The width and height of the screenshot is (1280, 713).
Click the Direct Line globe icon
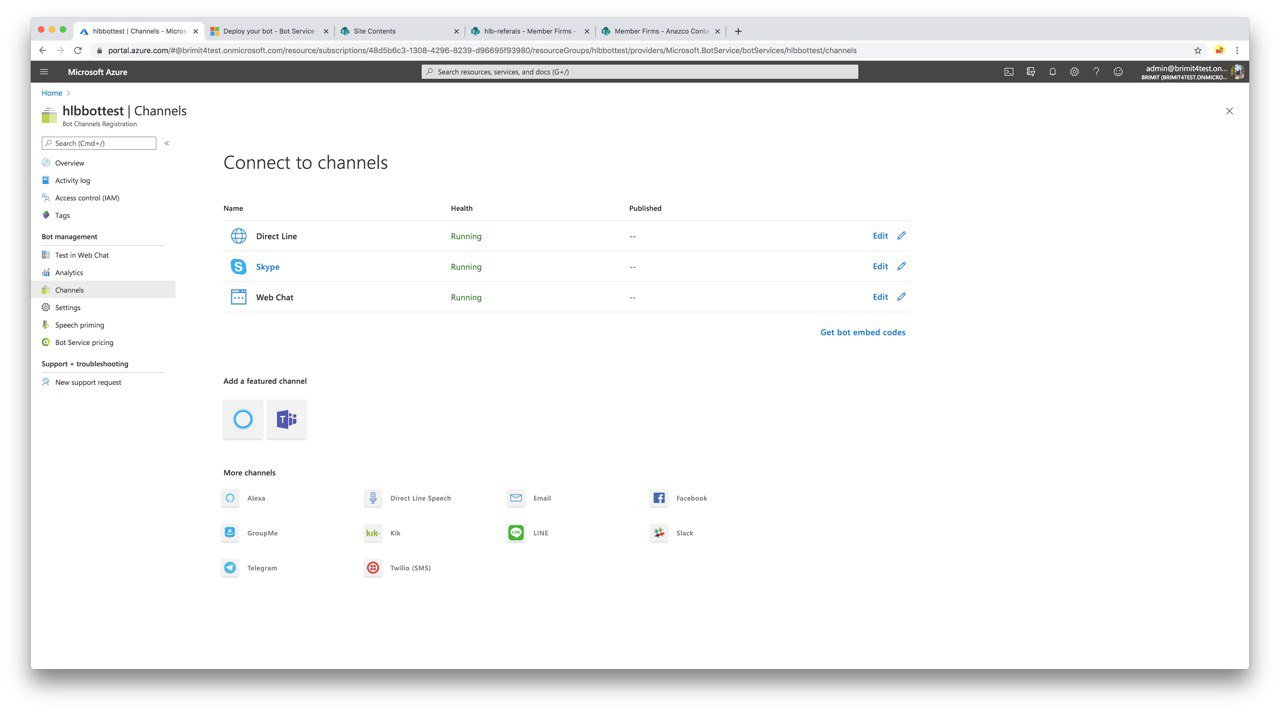(238, 236)
